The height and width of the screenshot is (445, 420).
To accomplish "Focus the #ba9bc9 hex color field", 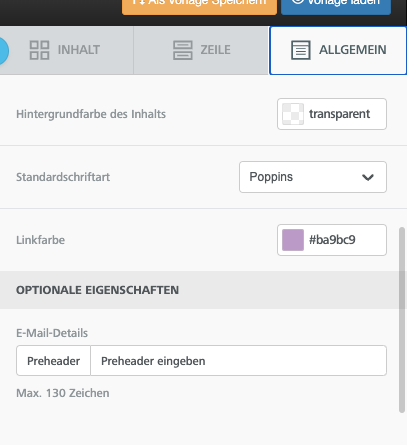I will pyautogui.click(x=332, y=240).
